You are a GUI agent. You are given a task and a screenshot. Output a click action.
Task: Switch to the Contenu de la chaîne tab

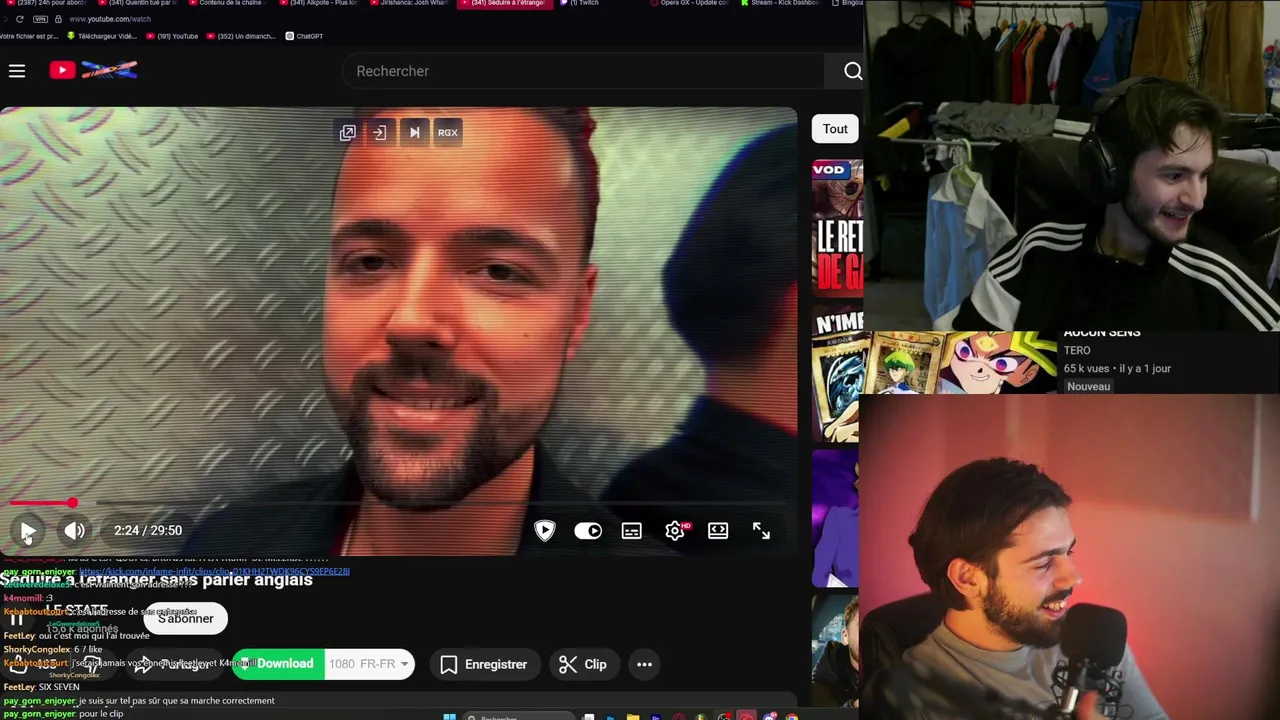pyautogui.click(x=227, y=3)
